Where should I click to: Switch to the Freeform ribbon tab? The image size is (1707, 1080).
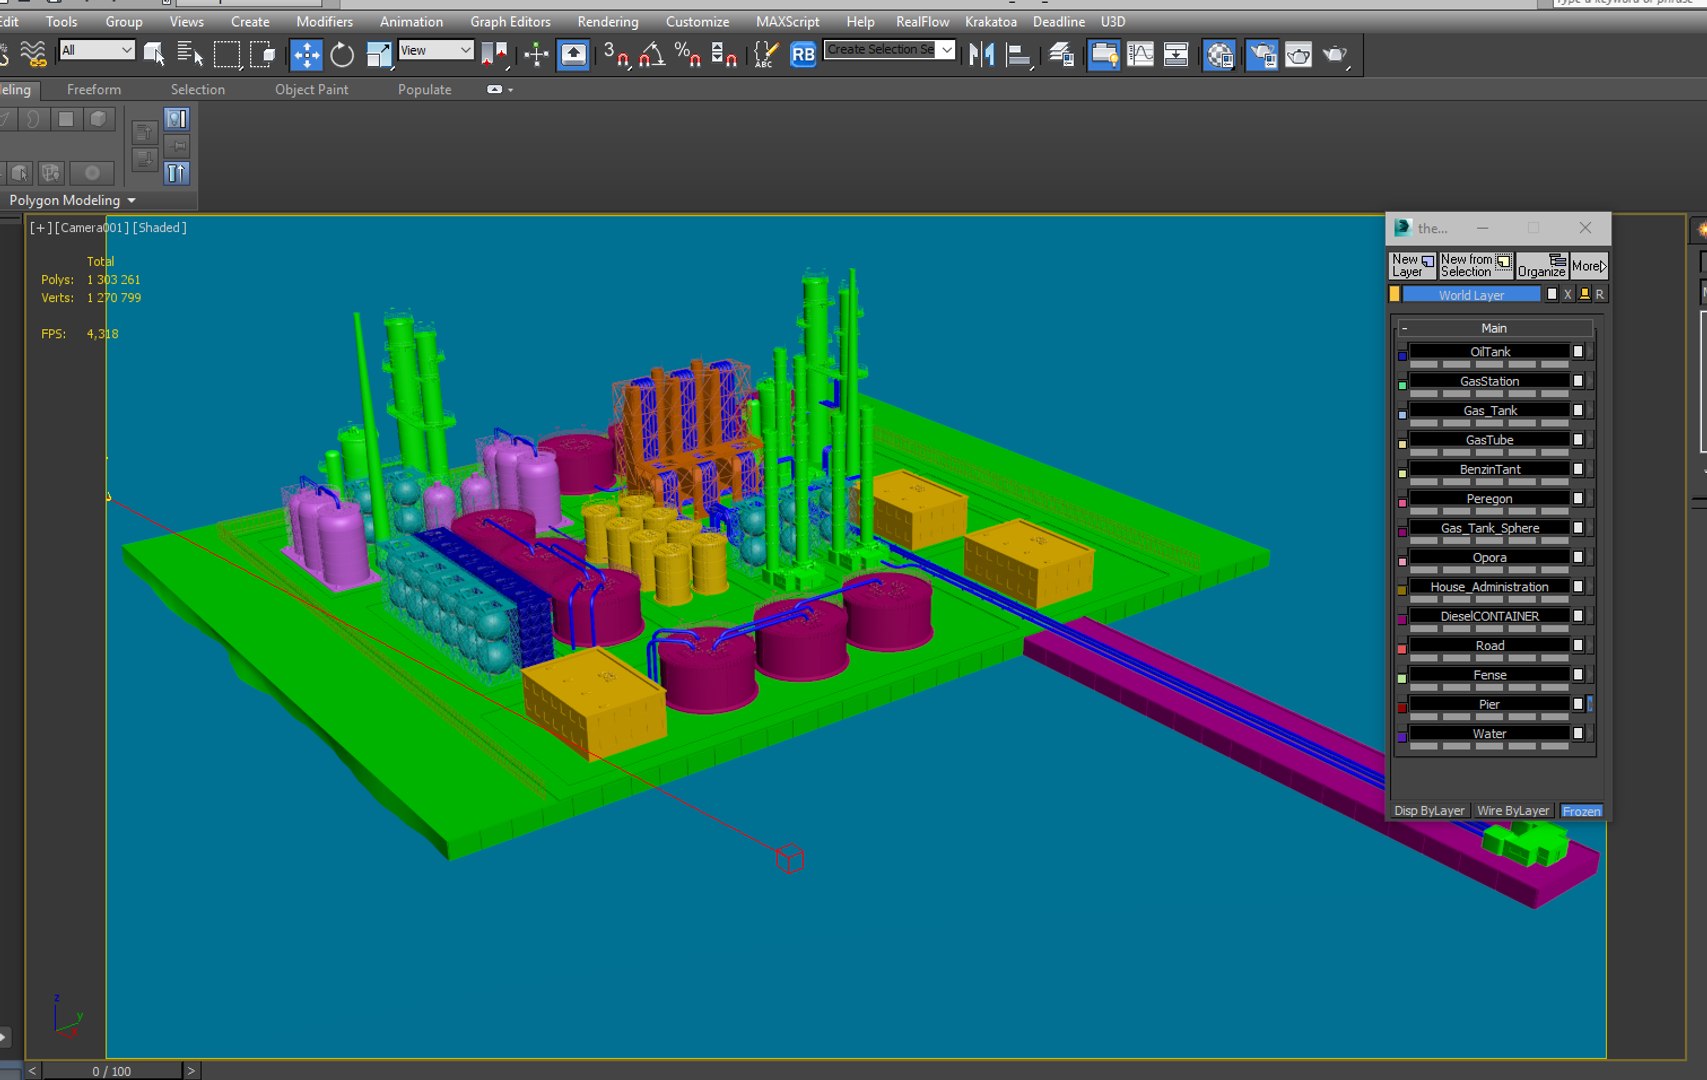pyautogui.click(x=94, y=89)
